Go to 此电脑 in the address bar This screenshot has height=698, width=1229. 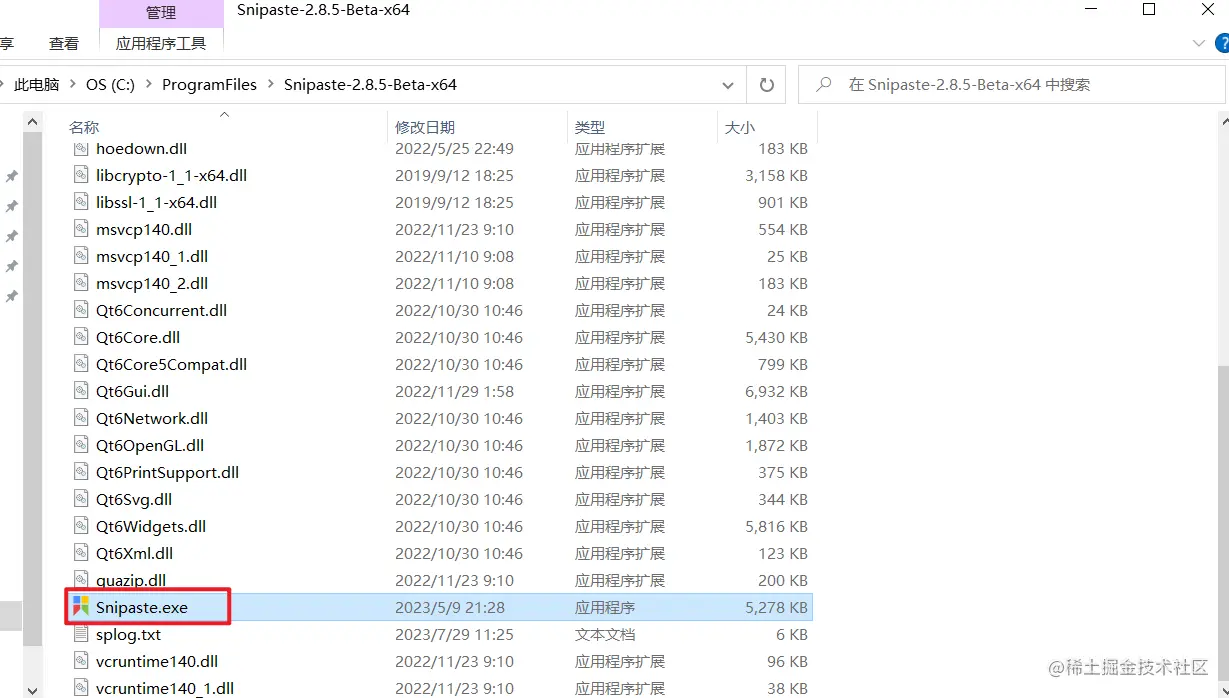click(37, 85)
